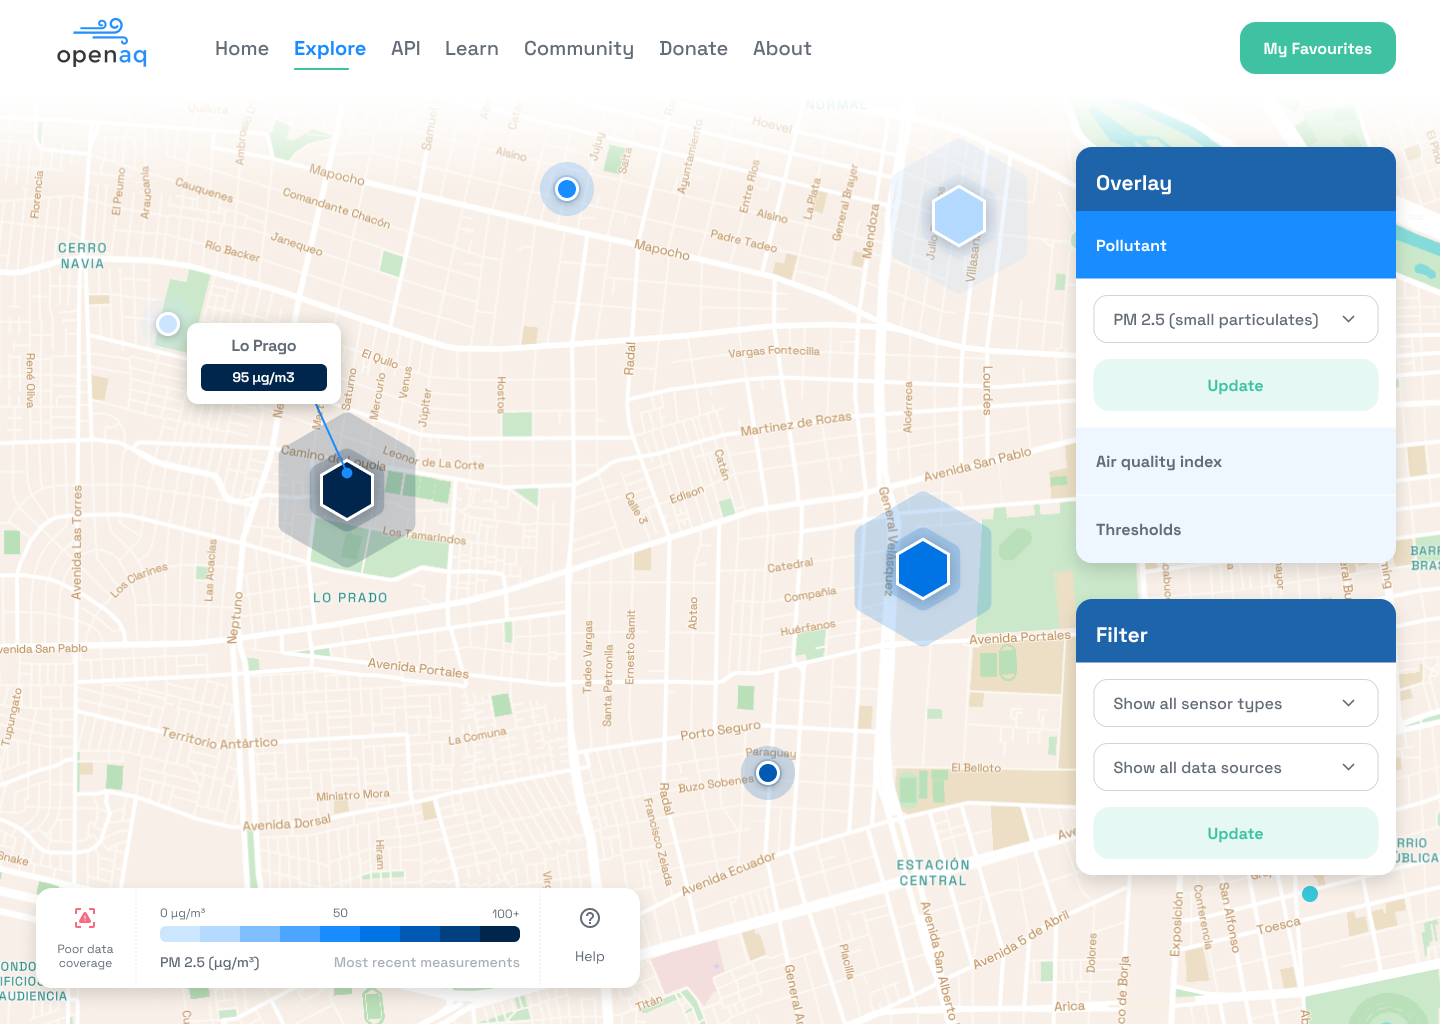Select the blue circle sensor marker near Mapocho
The height and width of the screenshot is (1024, 1440).
(567, 189)
